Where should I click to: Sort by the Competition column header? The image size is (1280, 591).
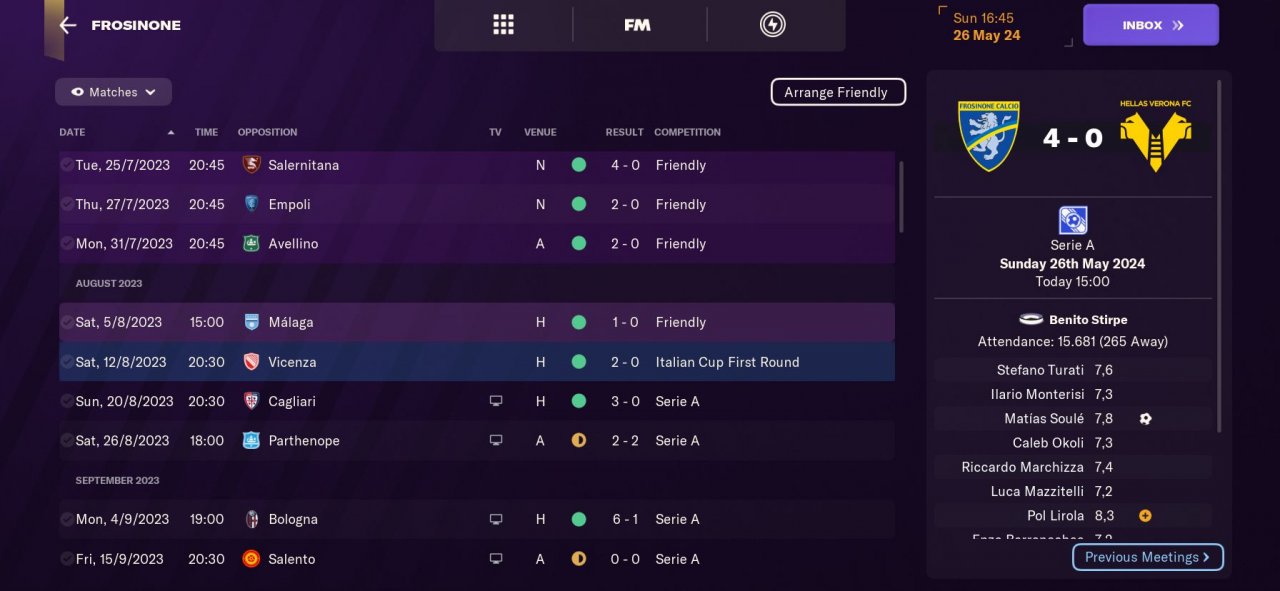coord(687,132)
